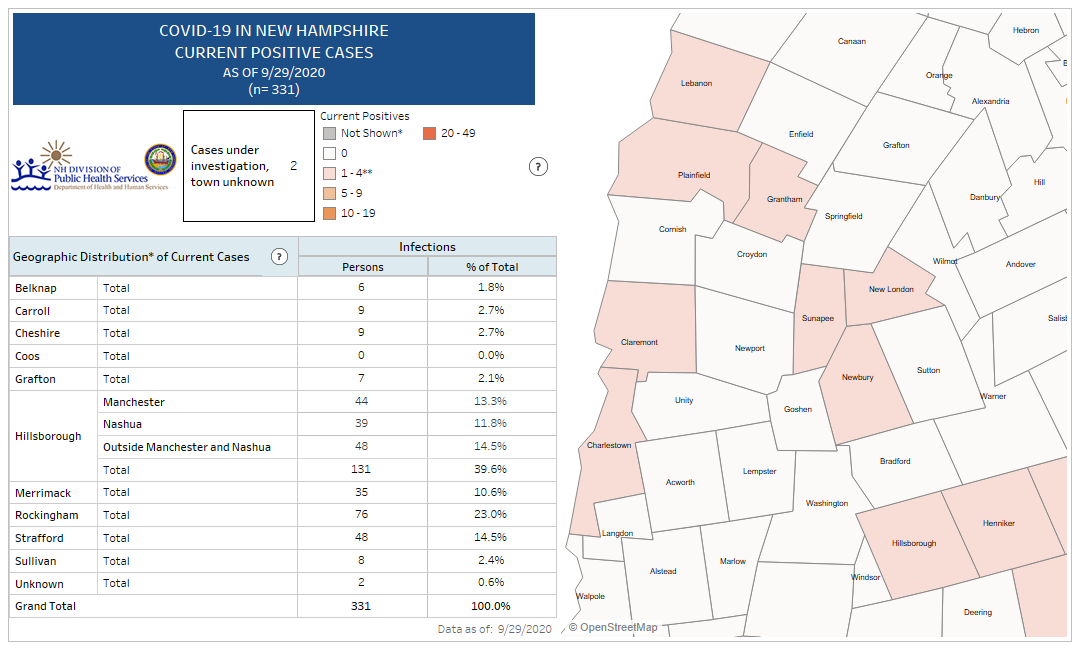Click the 'Persons' column header
Image resolution: width=1080 pixels, height=650 pixels.
click(x=362, y=267)
